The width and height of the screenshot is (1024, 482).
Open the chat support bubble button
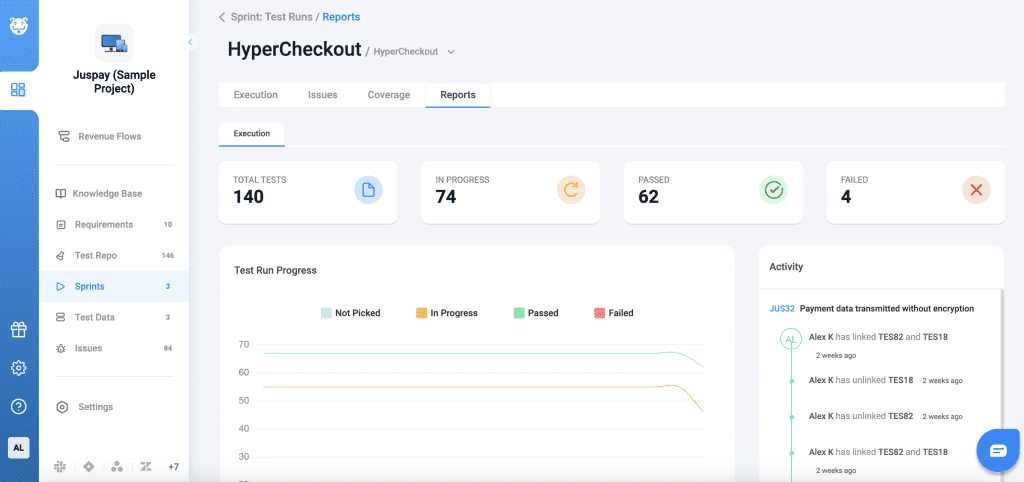(997, 450)
